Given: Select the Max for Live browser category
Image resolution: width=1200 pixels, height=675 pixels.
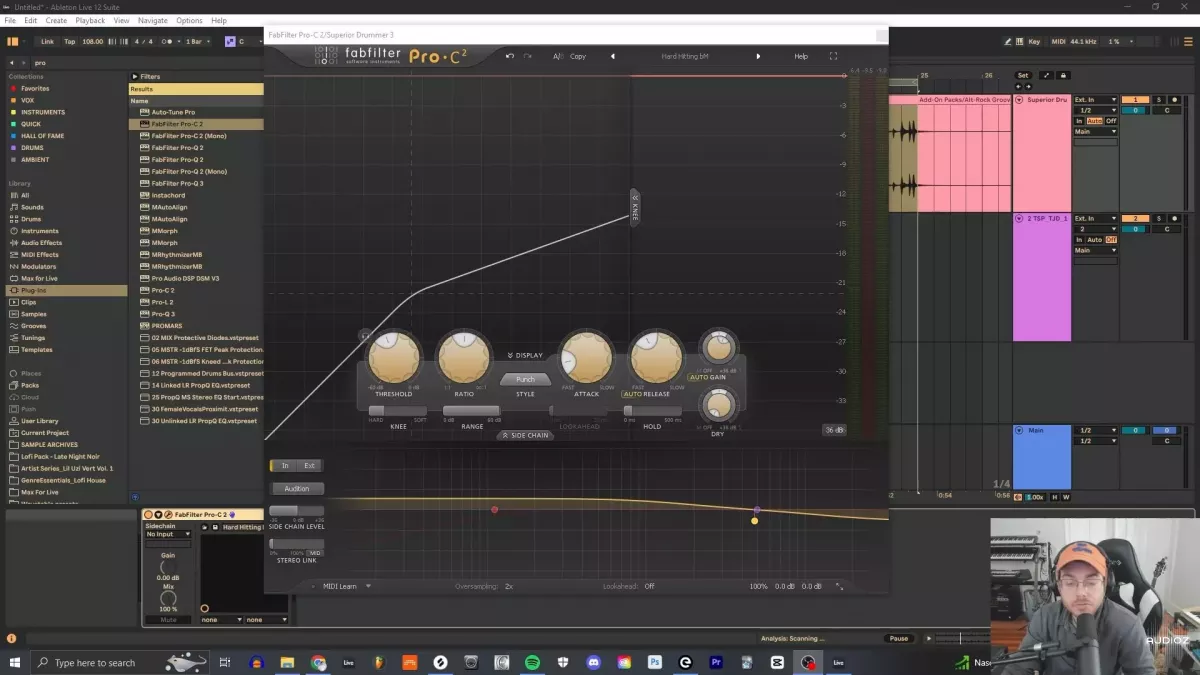Looking at the screenshot, I should pos(39,278).
